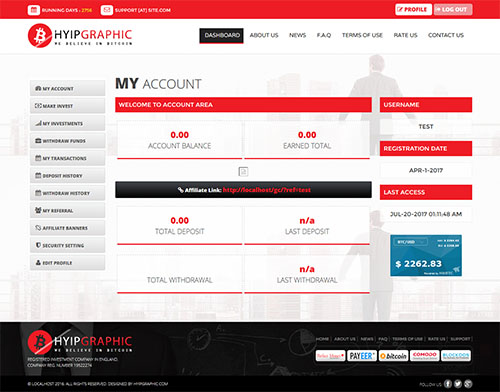Open Security Setting in sidebar
This screenshot has width=500, height=392.
pyautogui.click(x=67, y=245)
